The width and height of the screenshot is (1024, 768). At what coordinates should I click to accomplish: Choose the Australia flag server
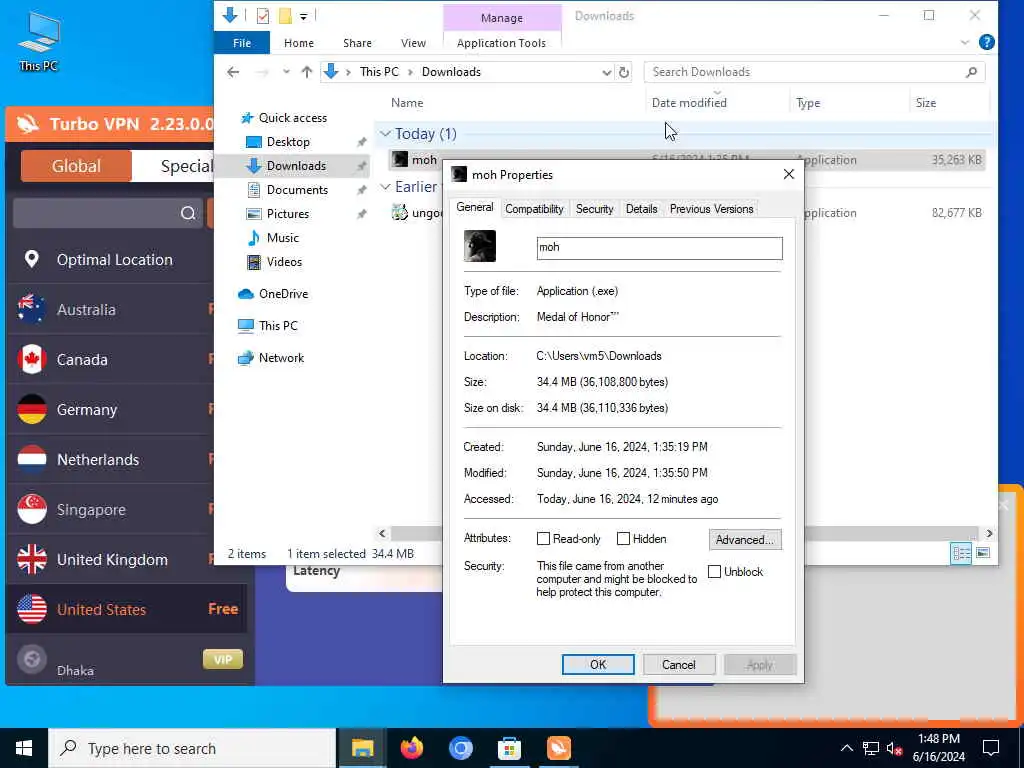[x=32, y=309]
